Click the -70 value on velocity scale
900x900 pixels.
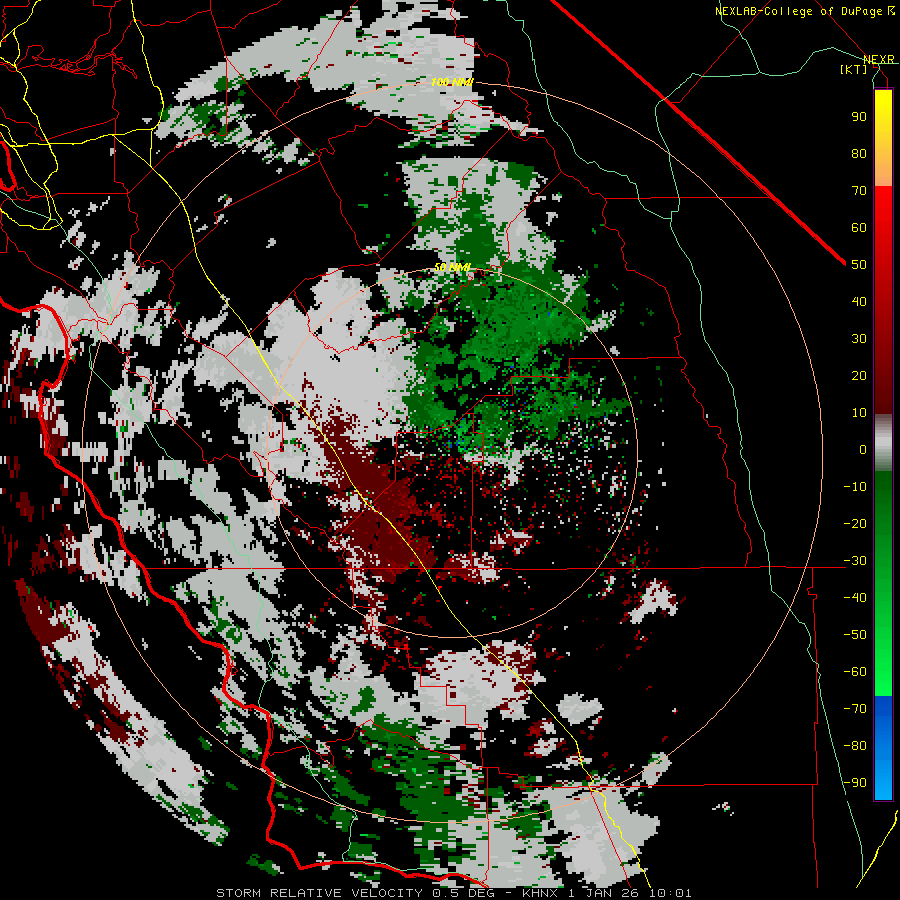point(855,709)
